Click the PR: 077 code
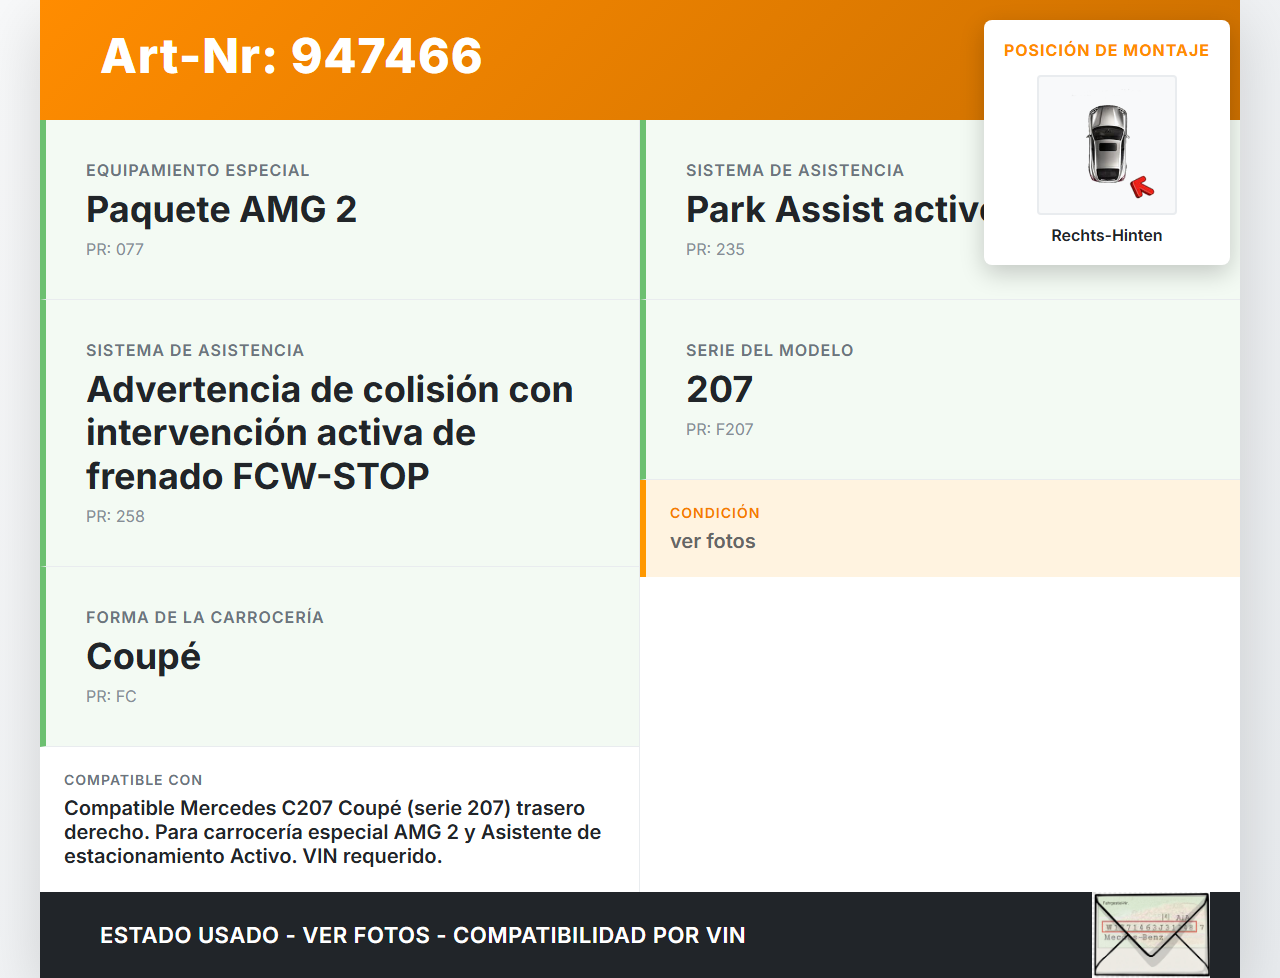1280x978 pixels. (115, 250)
